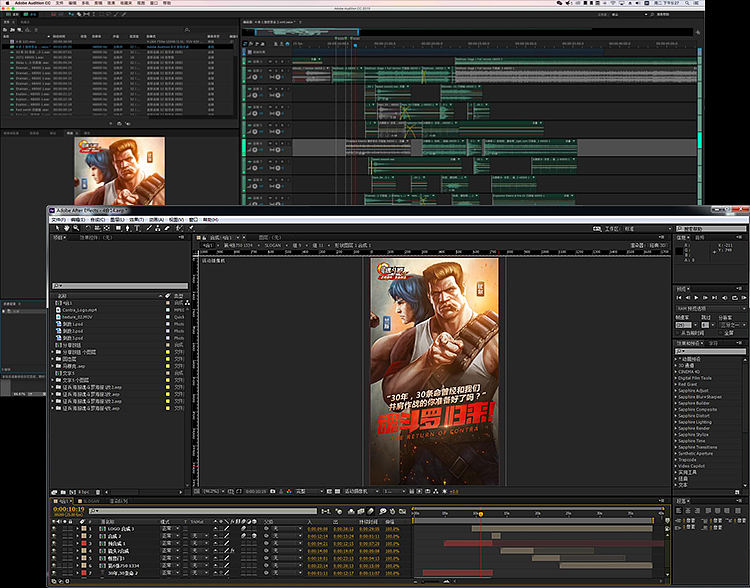This screenshot has width=750, height=588.
Task: Hide layer 1 LOGO with eye toggle
Action: click(x=53, y=529)
